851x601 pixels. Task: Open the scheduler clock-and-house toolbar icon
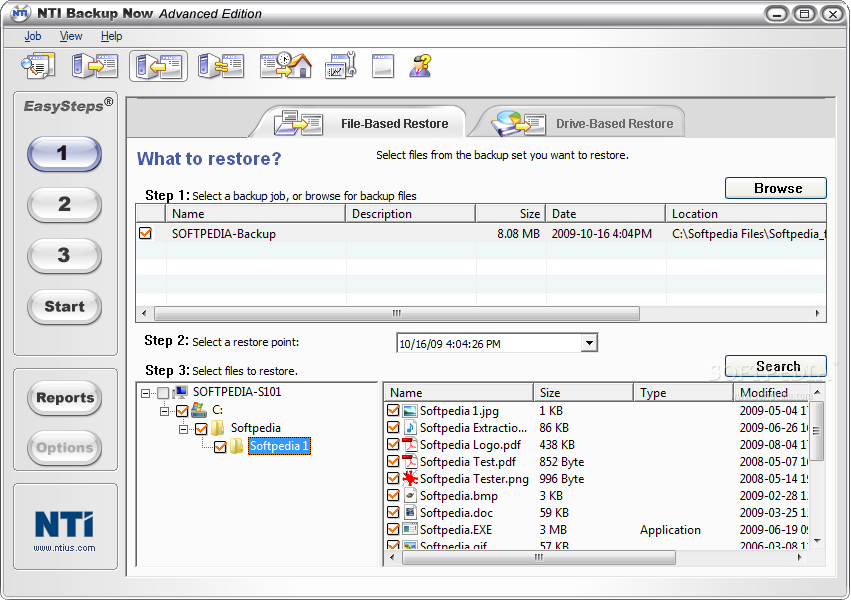click(286, 66)
